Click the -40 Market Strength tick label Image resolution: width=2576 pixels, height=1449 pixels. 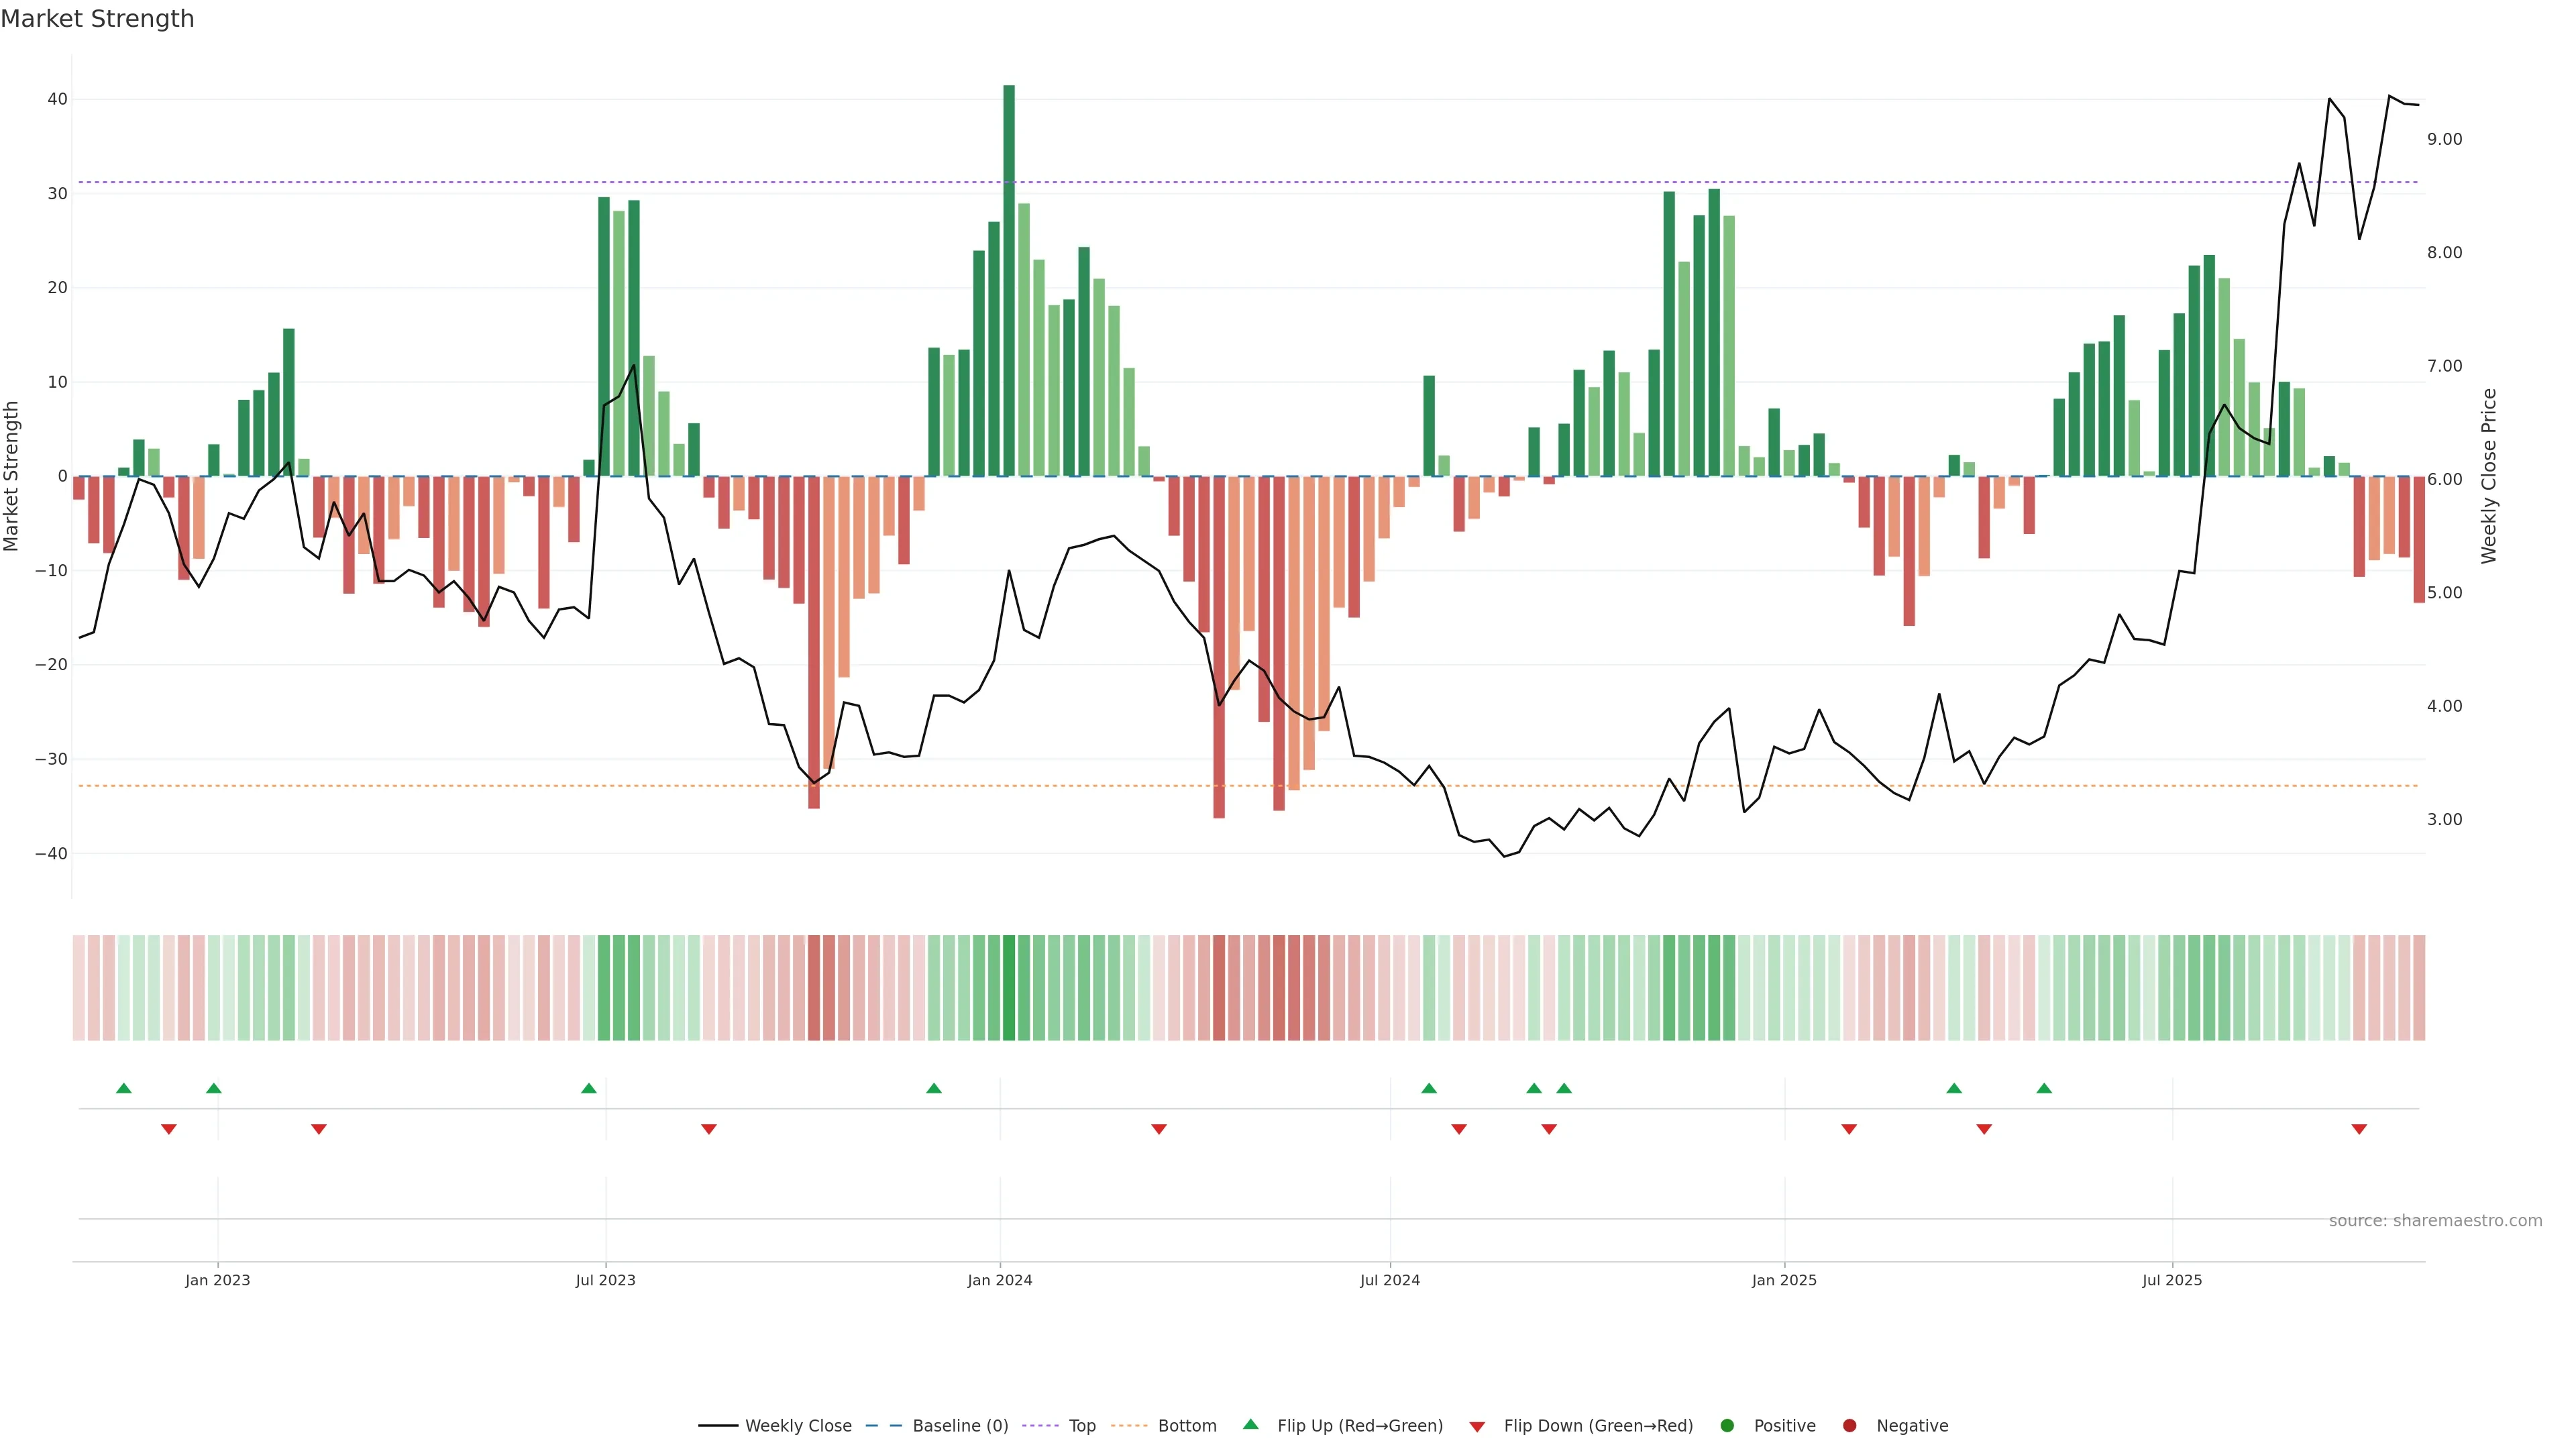tap(51, 853)
